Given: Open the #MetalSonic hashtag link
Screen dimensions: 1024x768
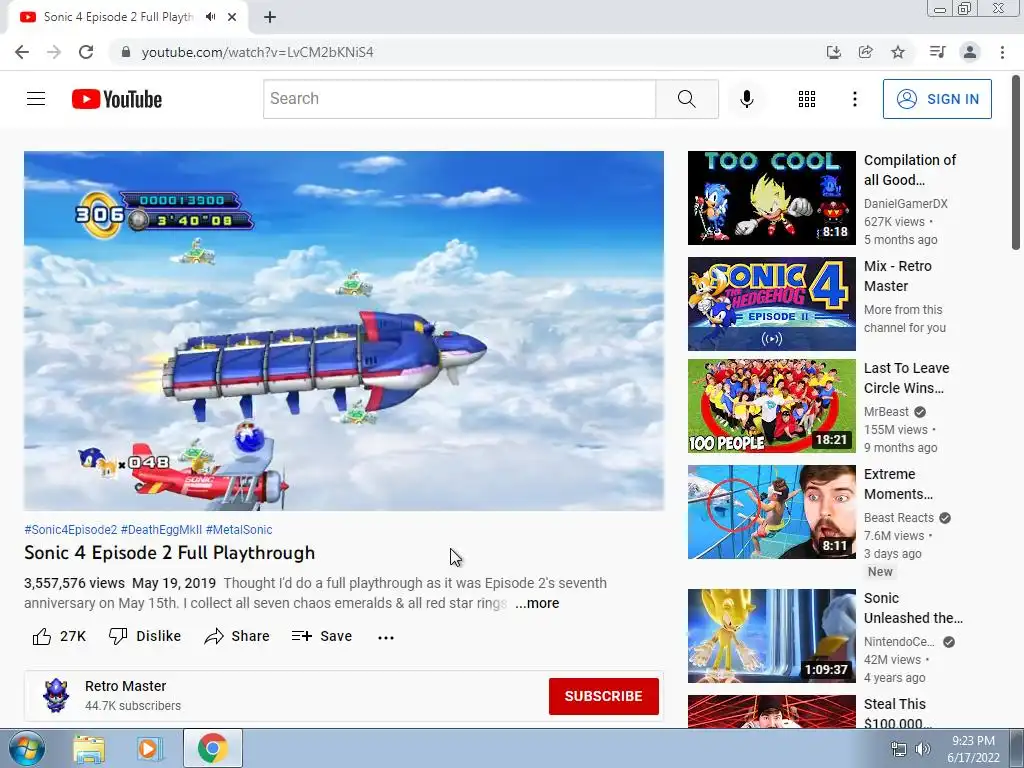Looking at the screenshot, I should click(x=239, y=530).
